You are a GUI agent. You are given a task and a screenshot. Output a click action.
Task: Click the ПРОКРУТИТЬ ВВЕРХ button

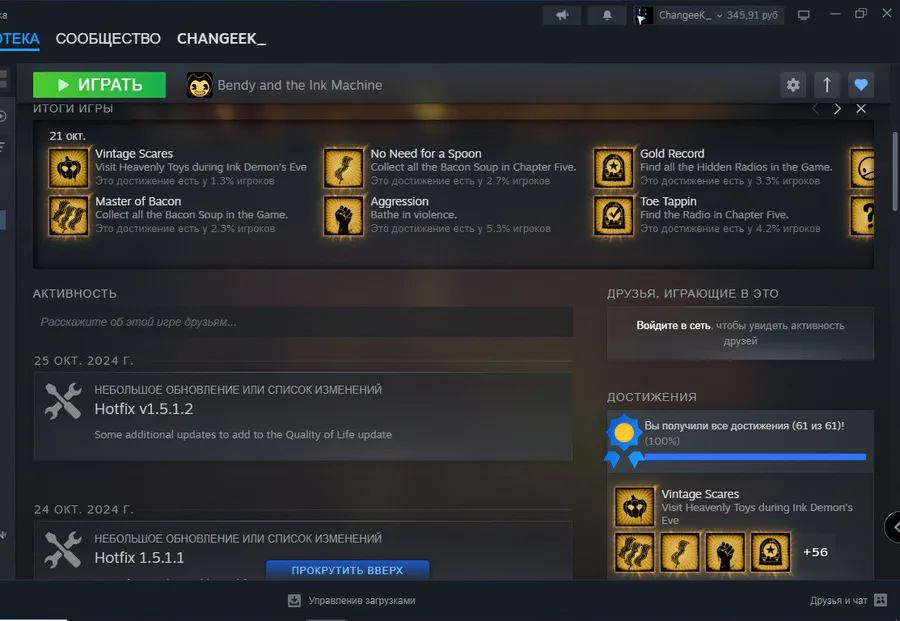(x=347, y=570)
